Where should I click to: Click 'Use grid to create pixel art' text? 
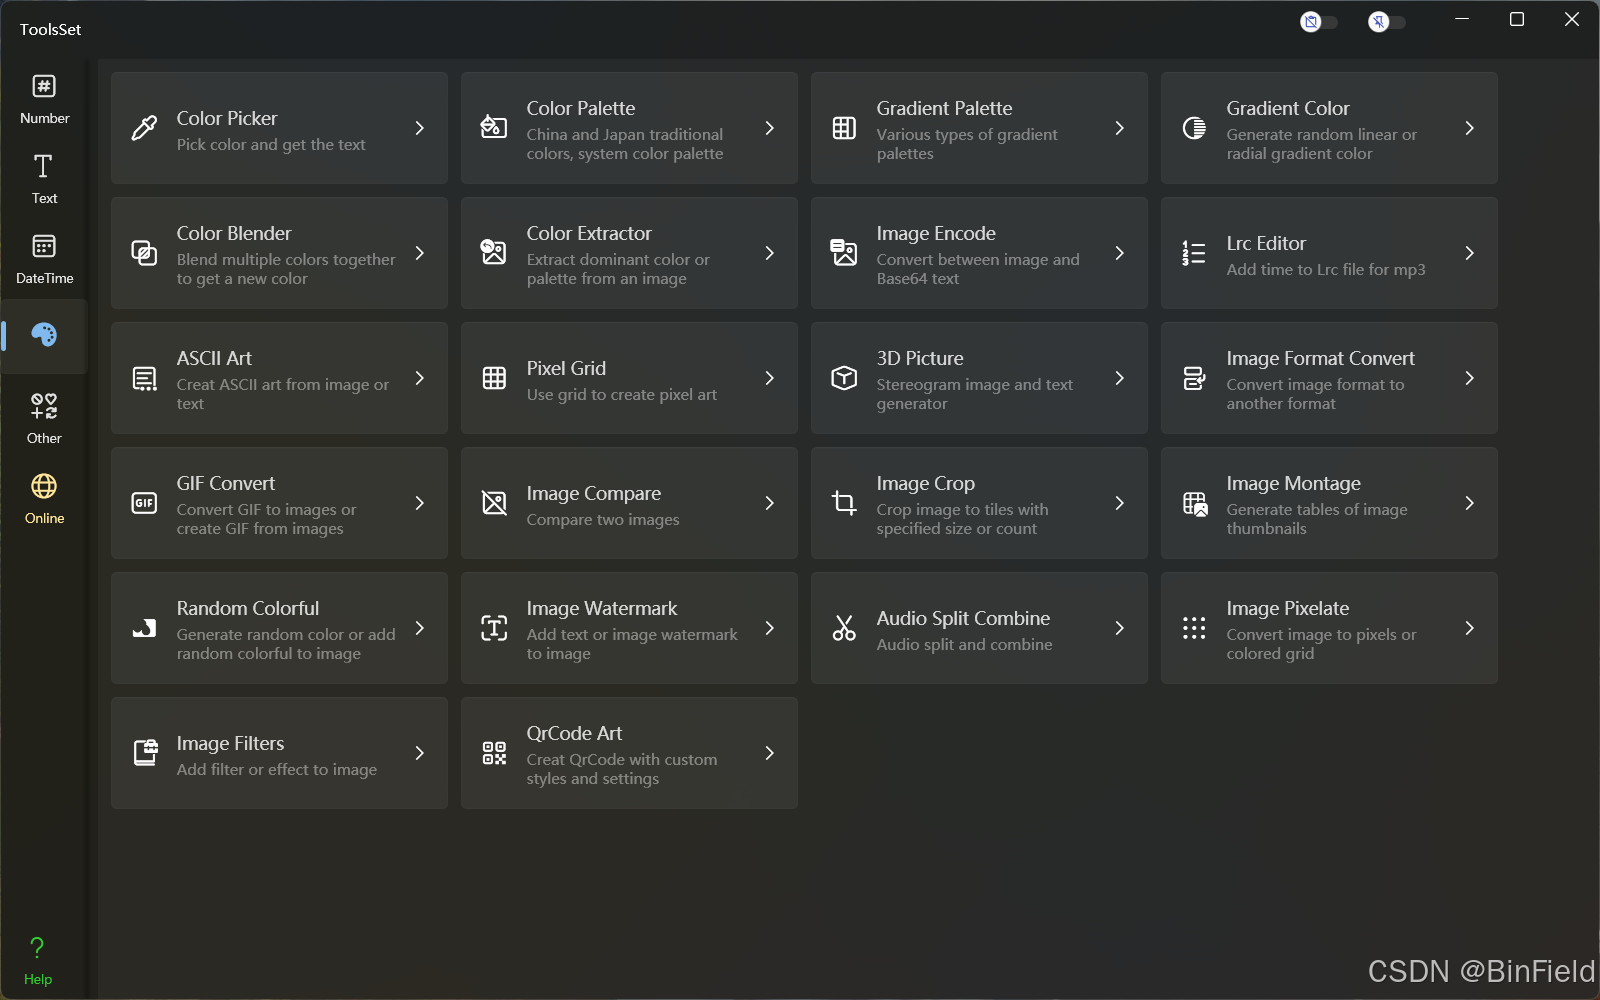pyautogui.click(x=622, y=394)
